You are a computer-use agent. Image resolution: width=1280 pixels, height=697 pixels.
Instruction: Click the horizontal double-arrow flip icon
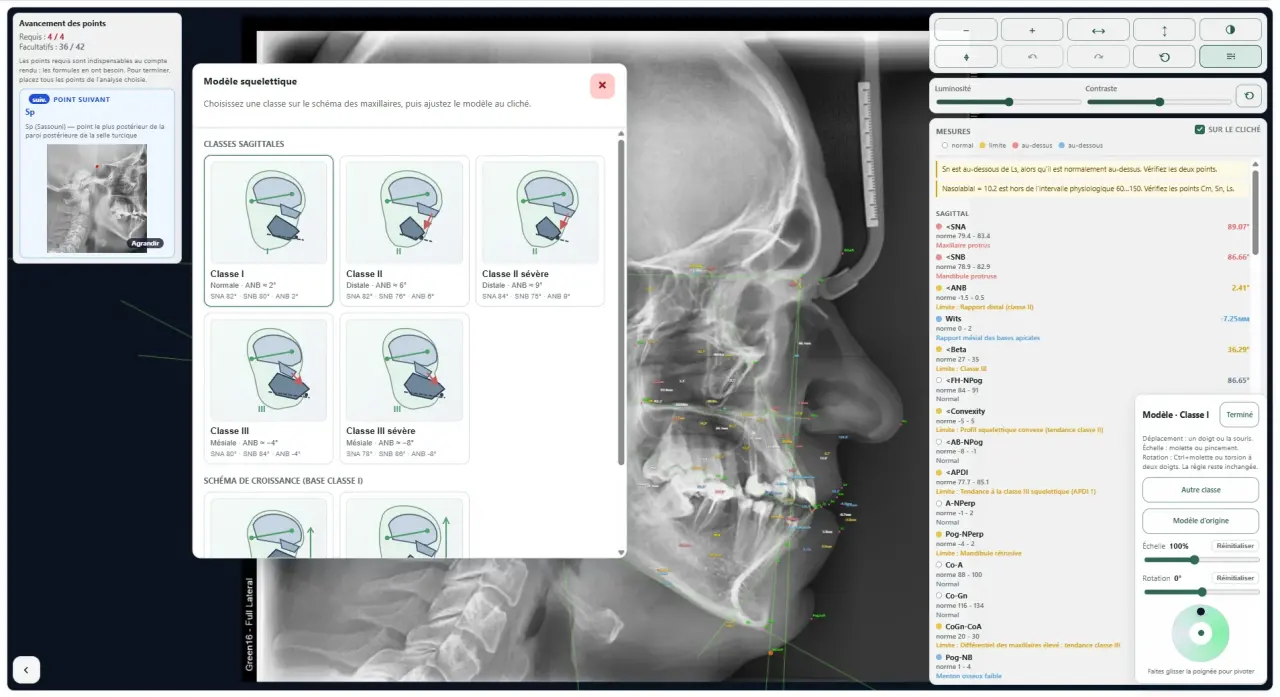click(1098, 30)
